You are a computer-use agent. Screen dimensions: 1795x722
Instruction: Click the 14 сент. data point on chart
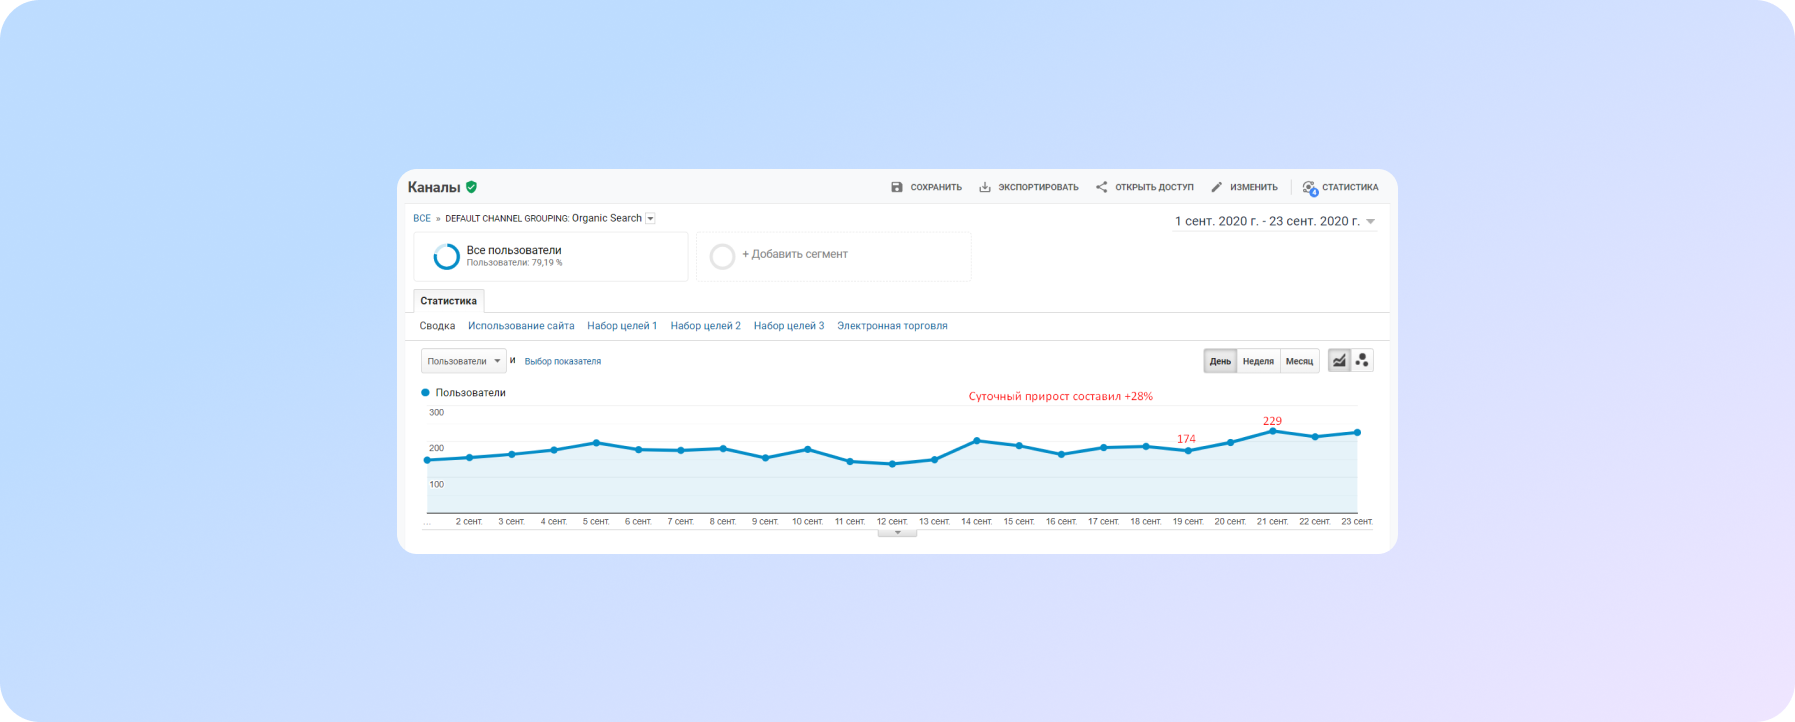pos(977,440)
